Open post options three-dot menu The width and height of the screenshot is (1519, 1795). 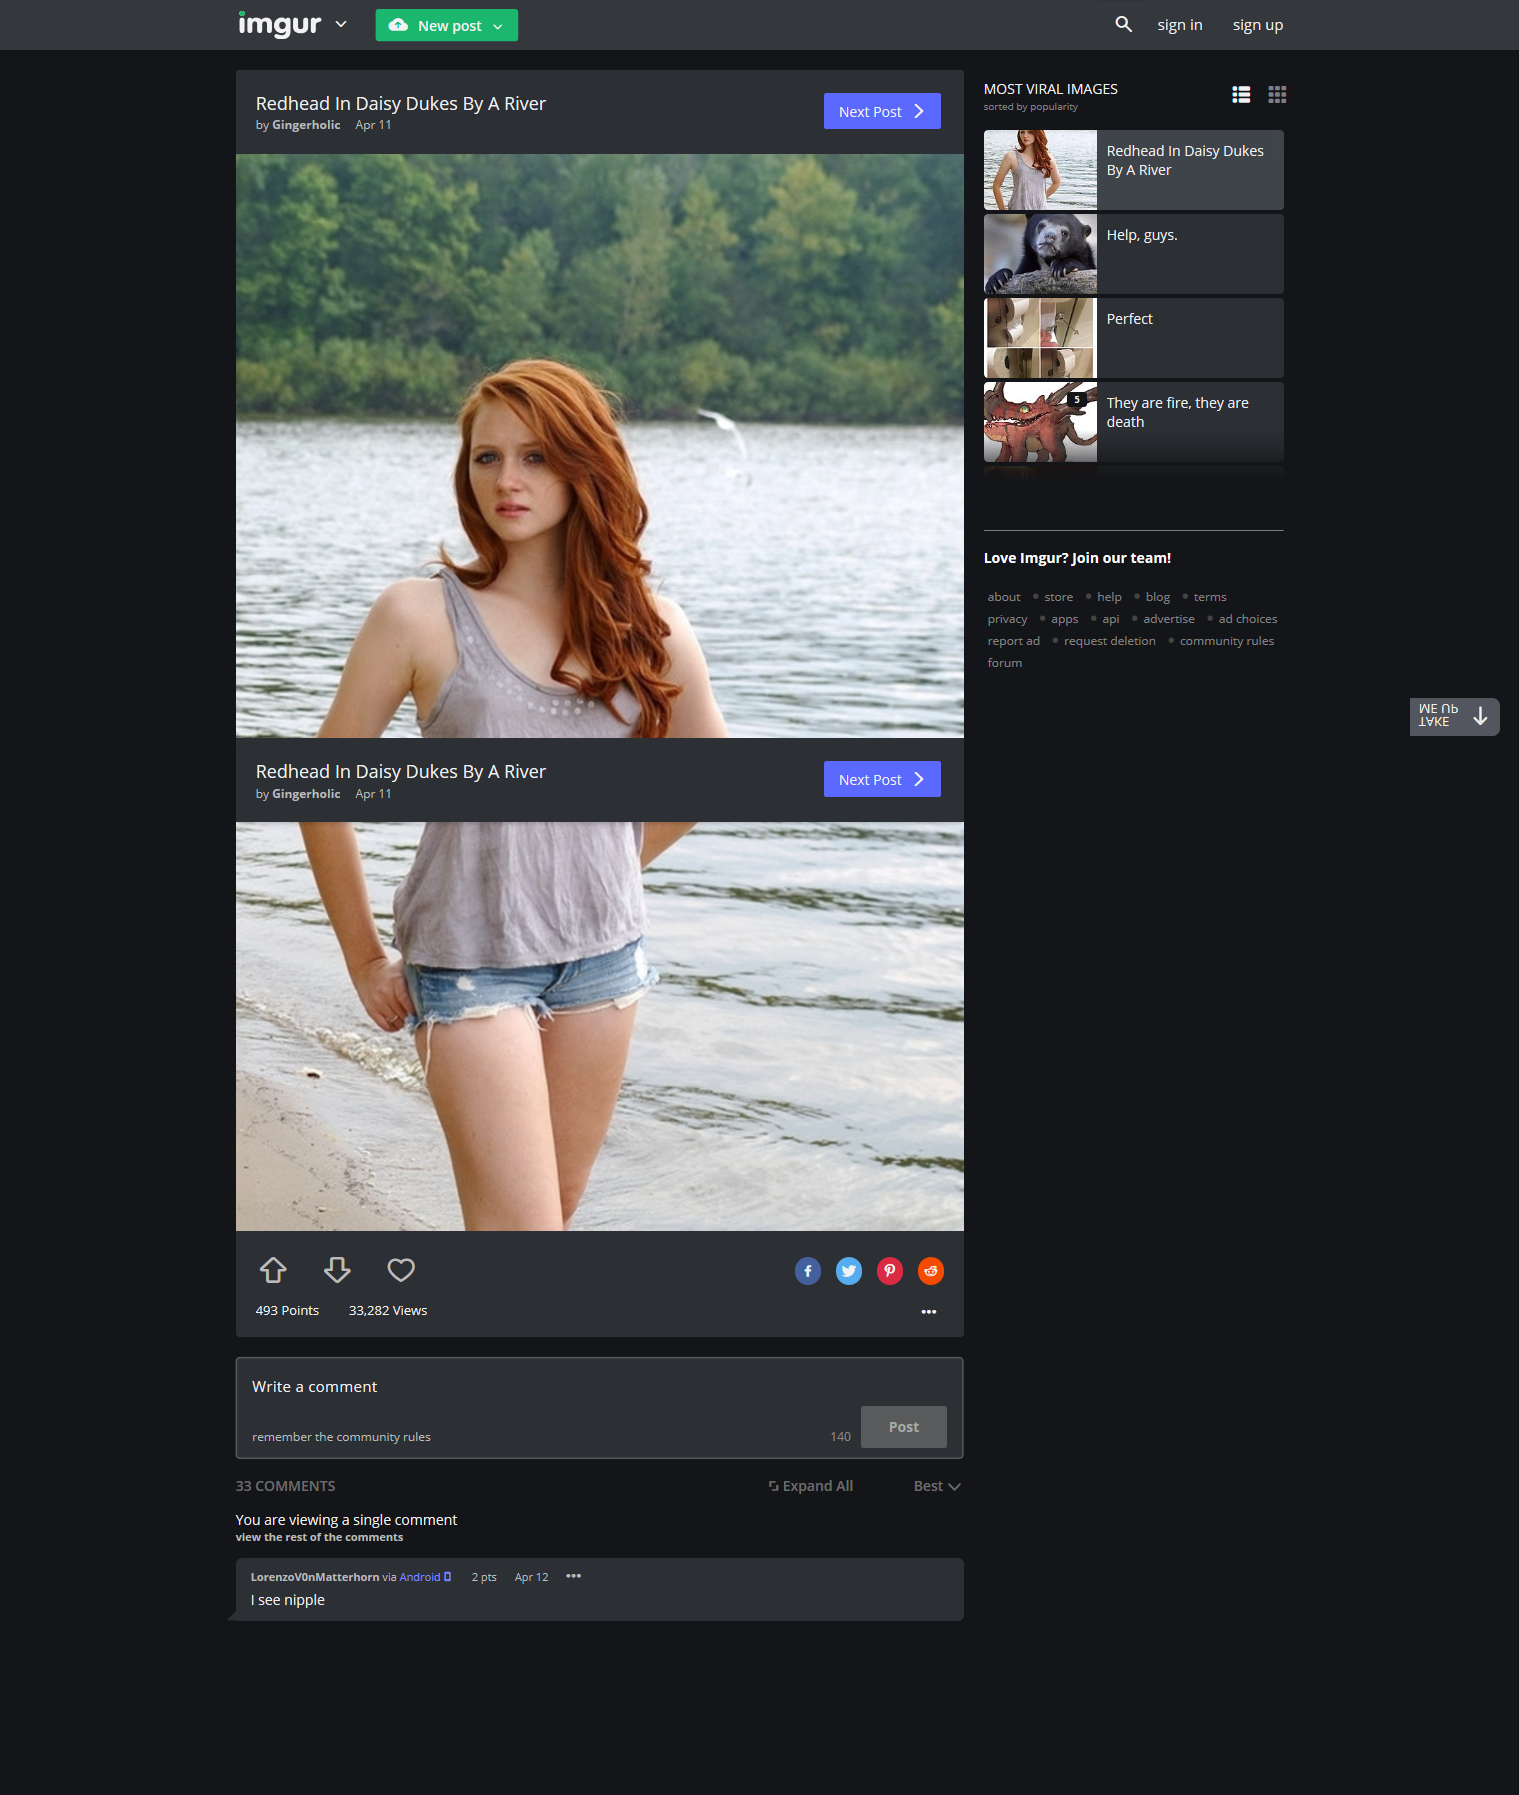coord(929,1311)
